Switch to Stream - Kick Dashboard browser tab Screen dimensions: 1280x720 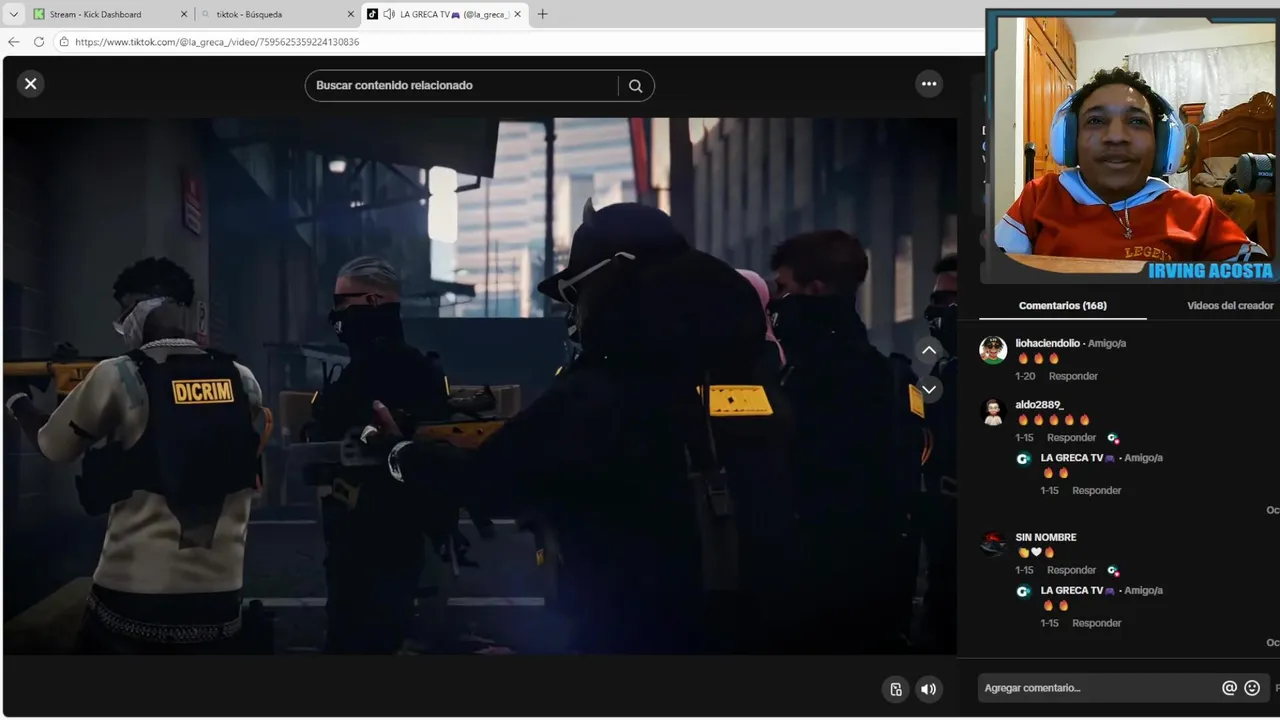click(x=110, y=14)
